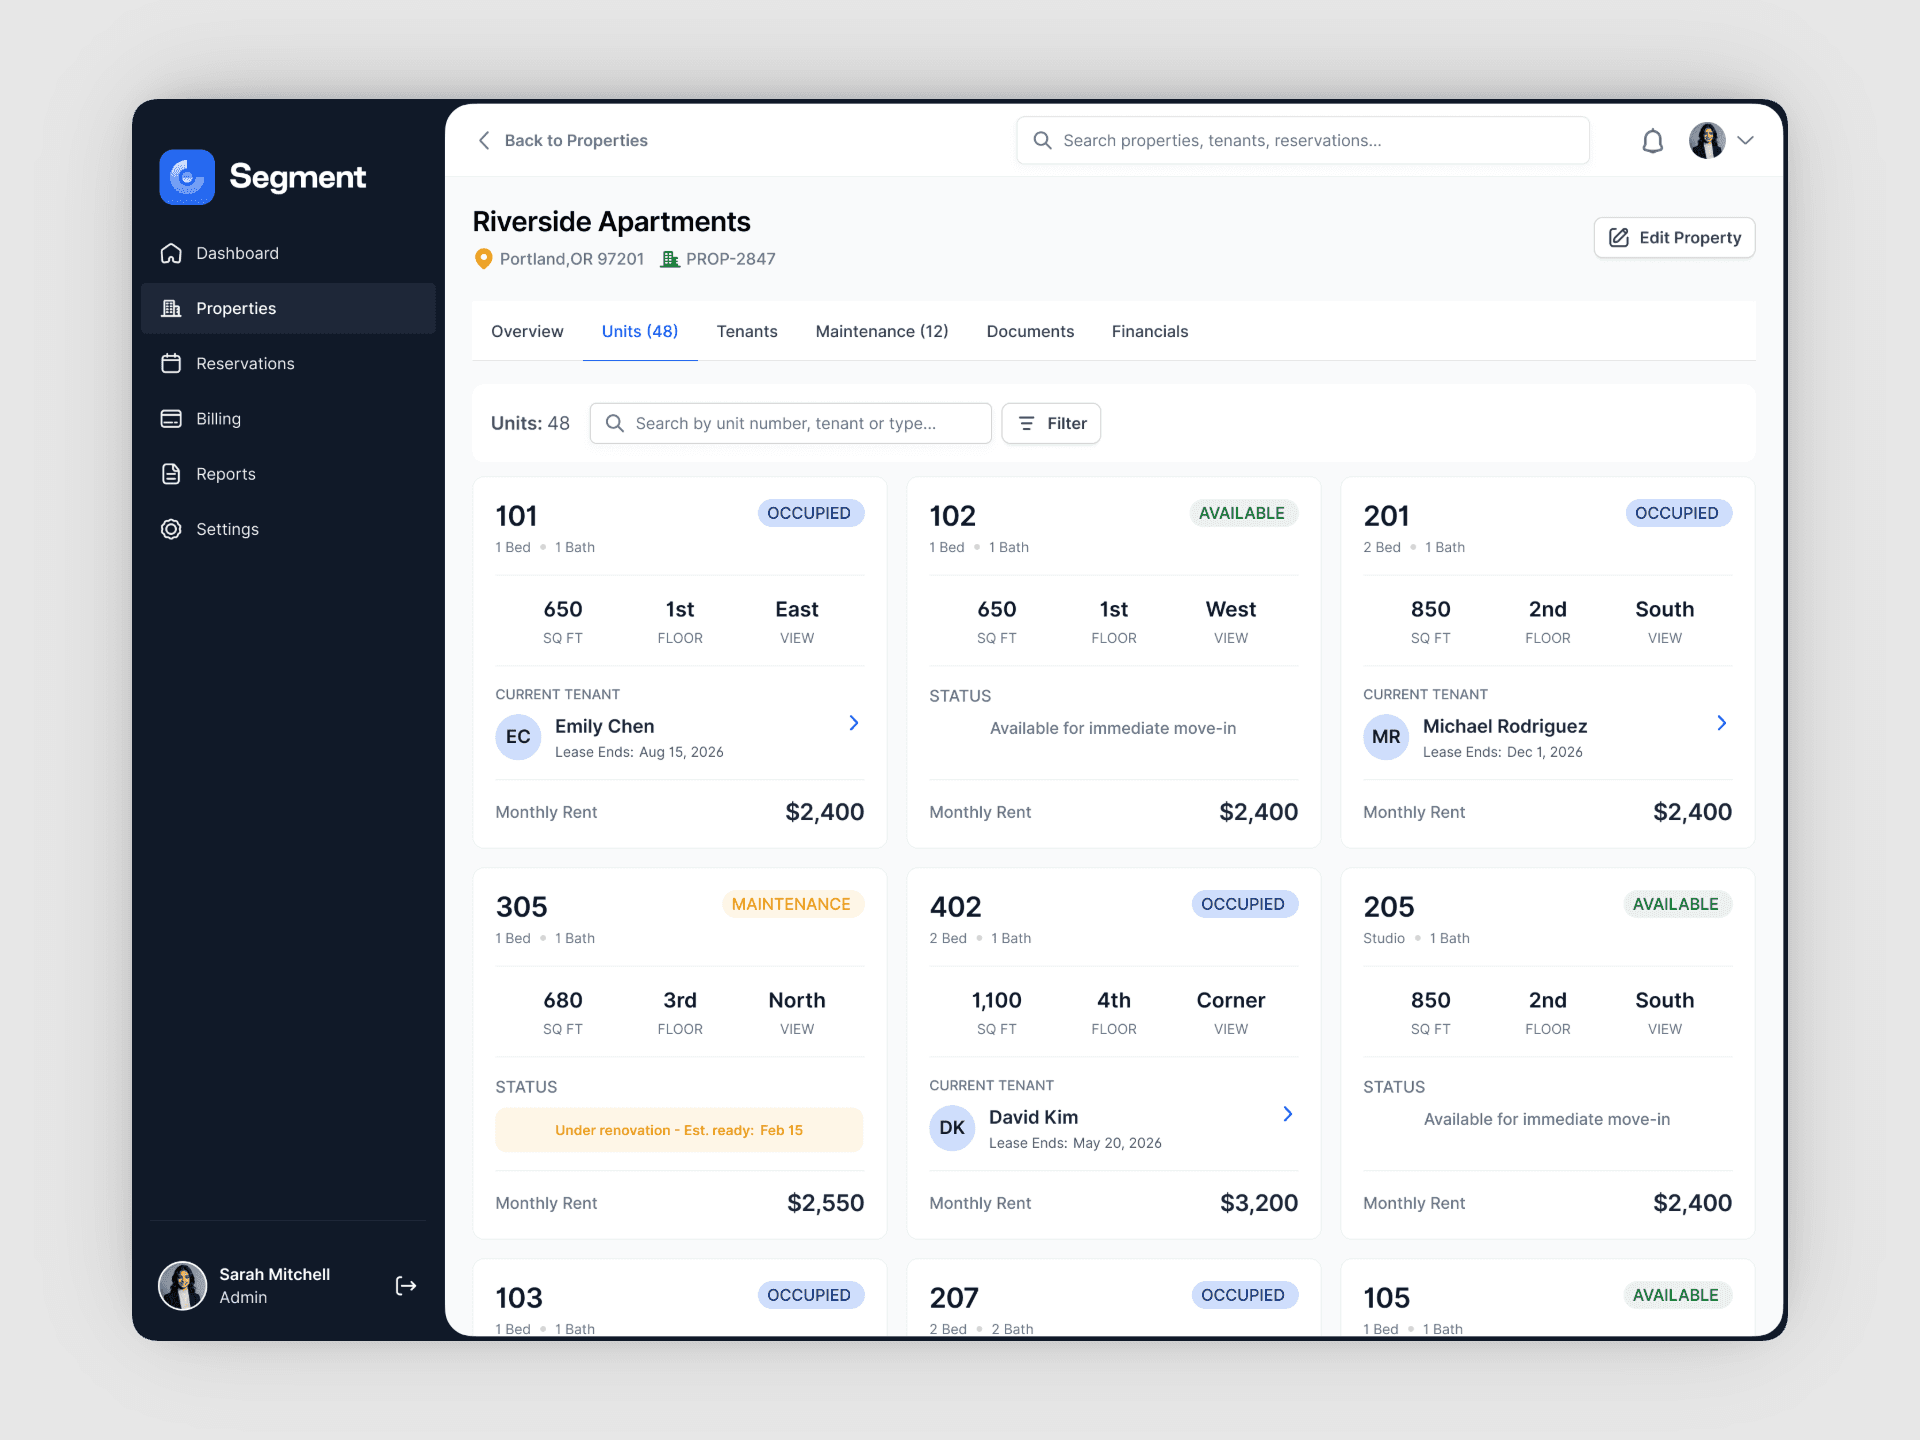The height and width of the screenshot is (1440, 1920).
Task: Click the Segment logo icon
Action: tap(187, 177)
